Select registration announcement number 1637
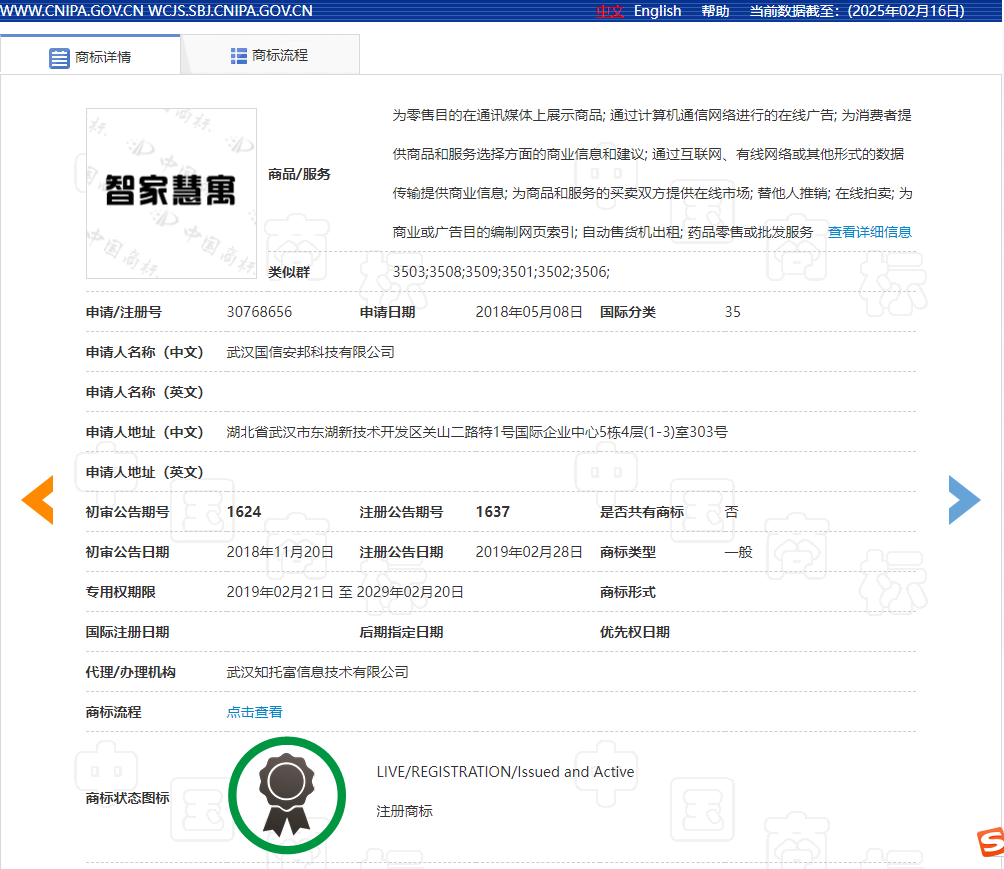This screenshot has width=1004, height=869. click(492, 512)
